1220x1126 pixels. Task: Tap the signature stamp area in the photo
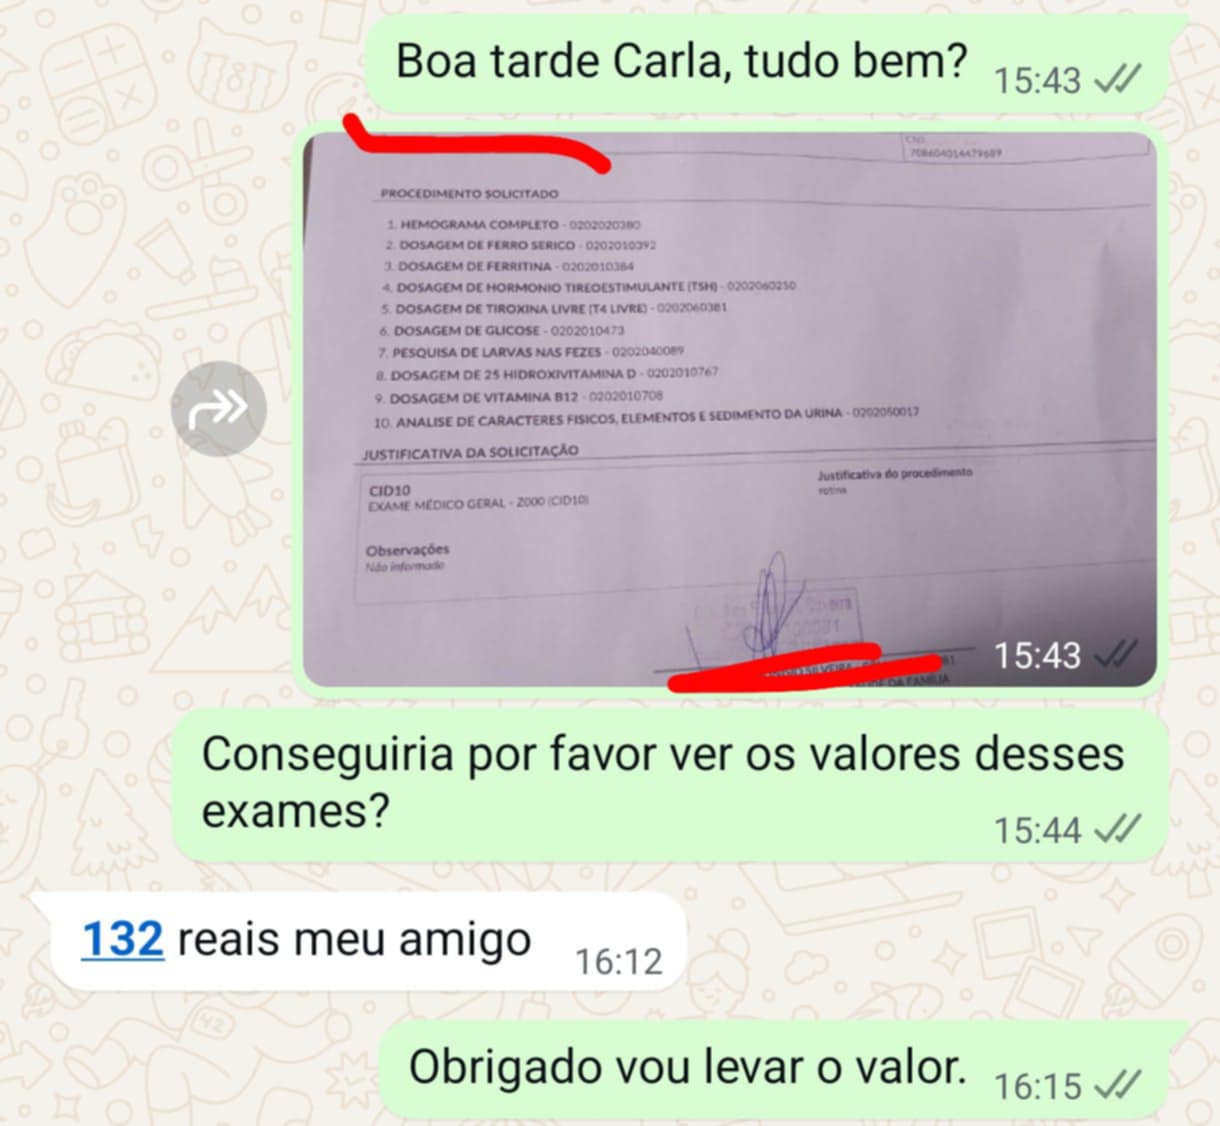(770, 610)
